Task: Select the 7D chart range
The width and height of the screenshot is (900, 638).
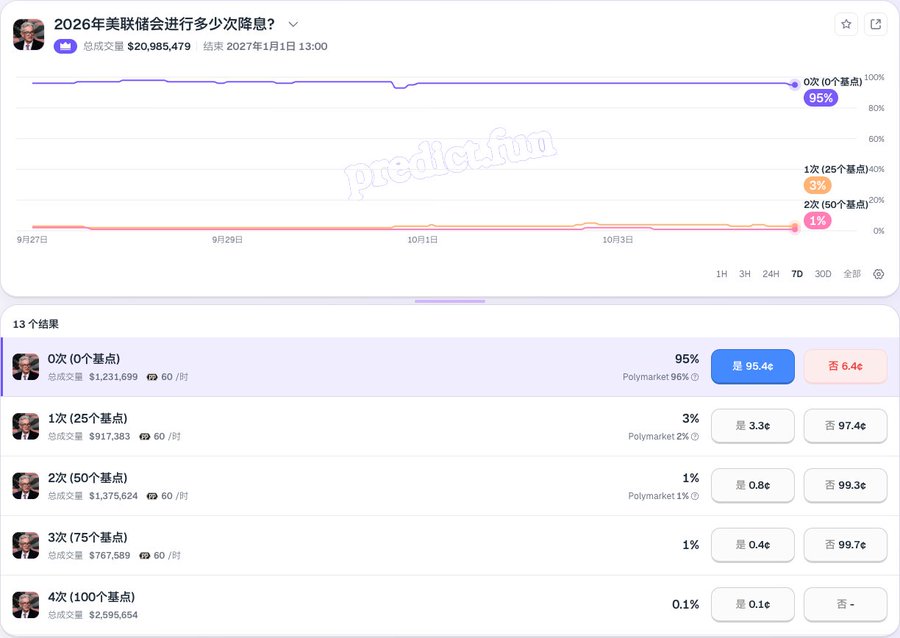Action: tap(797, 274)
